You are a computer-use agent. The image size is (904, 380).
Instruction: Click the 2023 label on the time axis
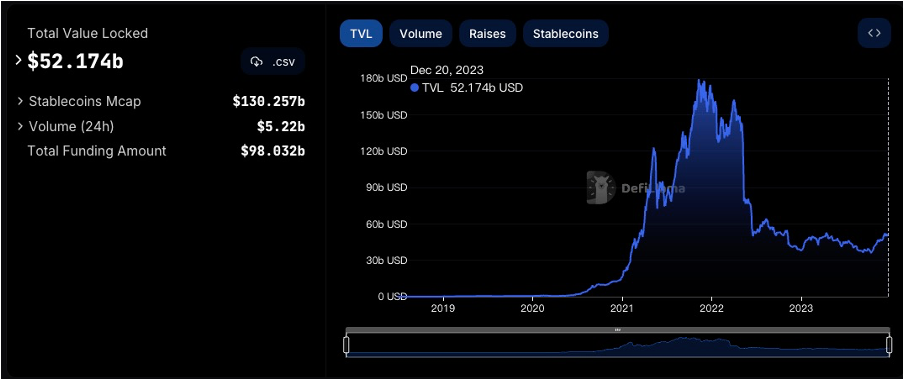tap(801, 308)
